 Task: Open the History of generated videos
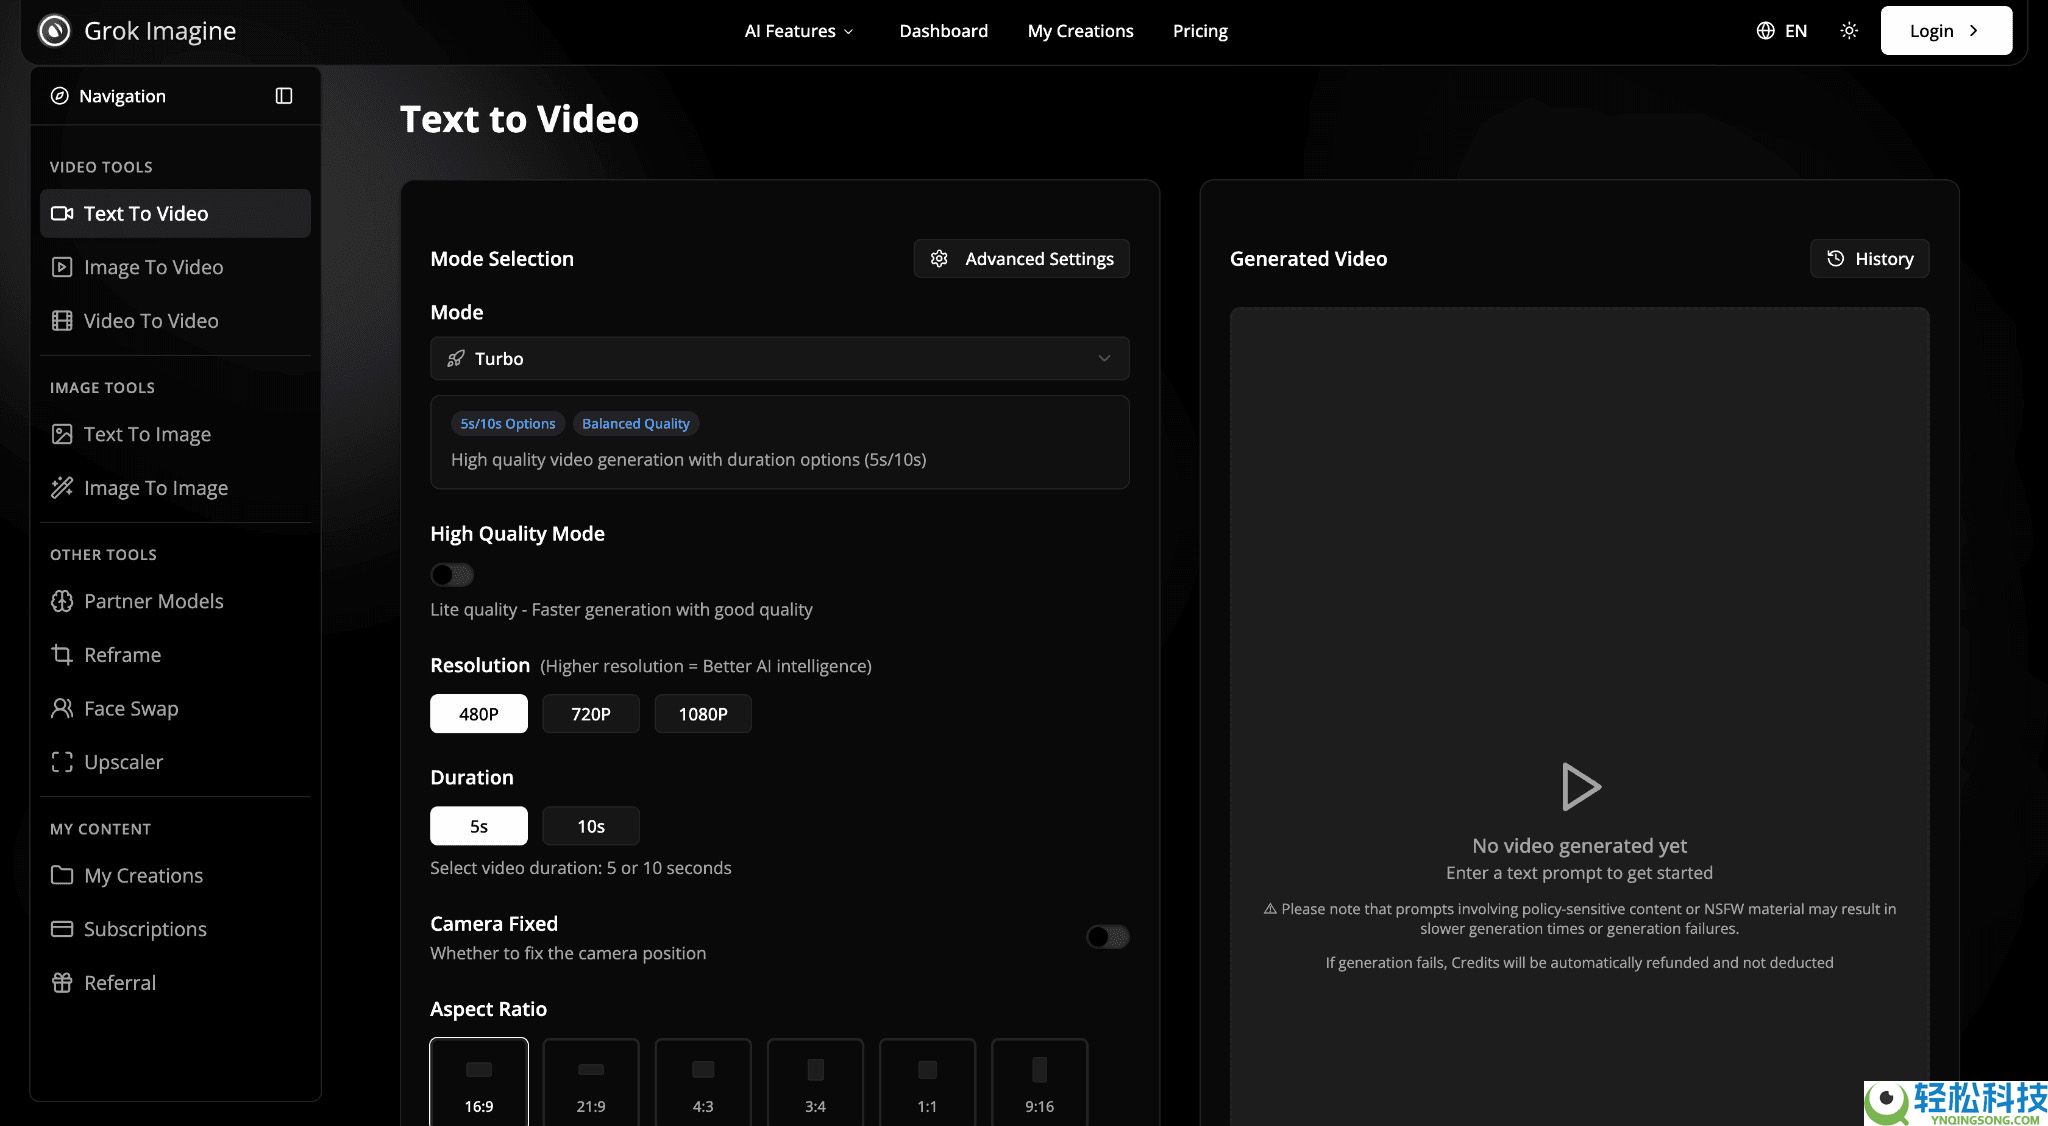click(x=1869, y=259)
